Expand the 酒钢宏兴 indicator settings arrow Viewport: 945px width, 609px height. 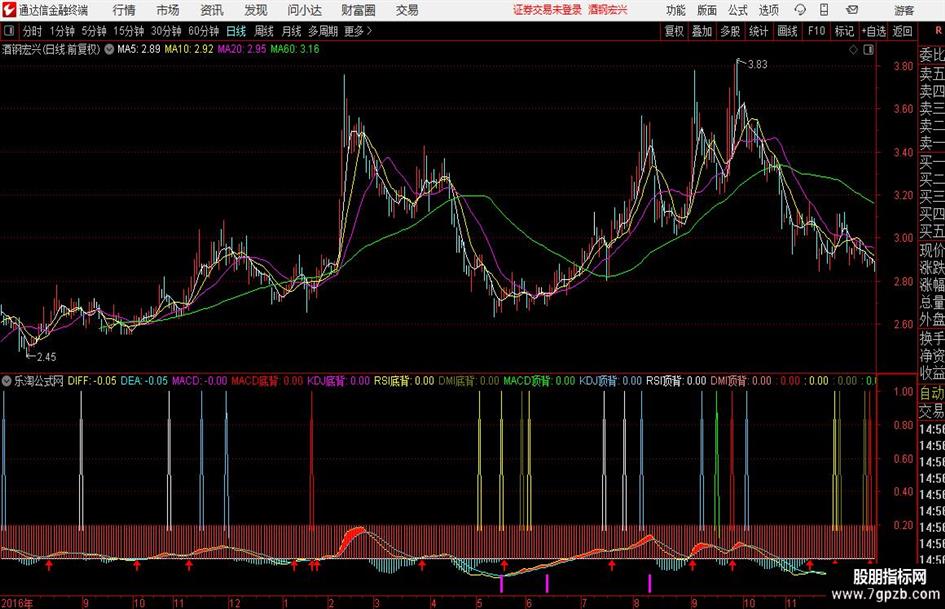point(109,49)
